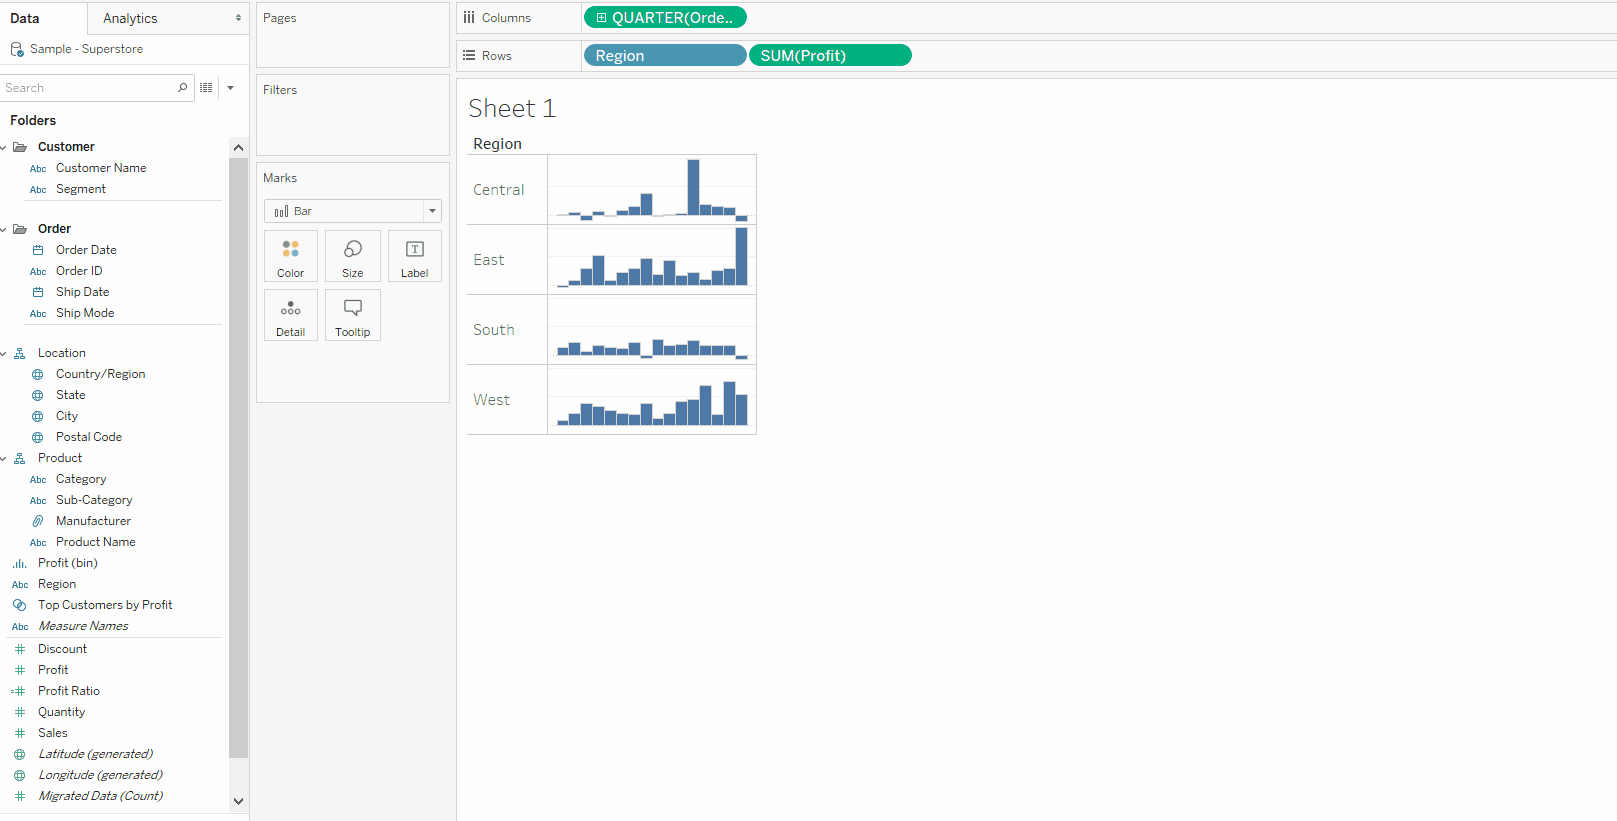Click the Color button in Marks card
Image resolution: width=1617 pixels, height=821 pixels.
[291, 256]
